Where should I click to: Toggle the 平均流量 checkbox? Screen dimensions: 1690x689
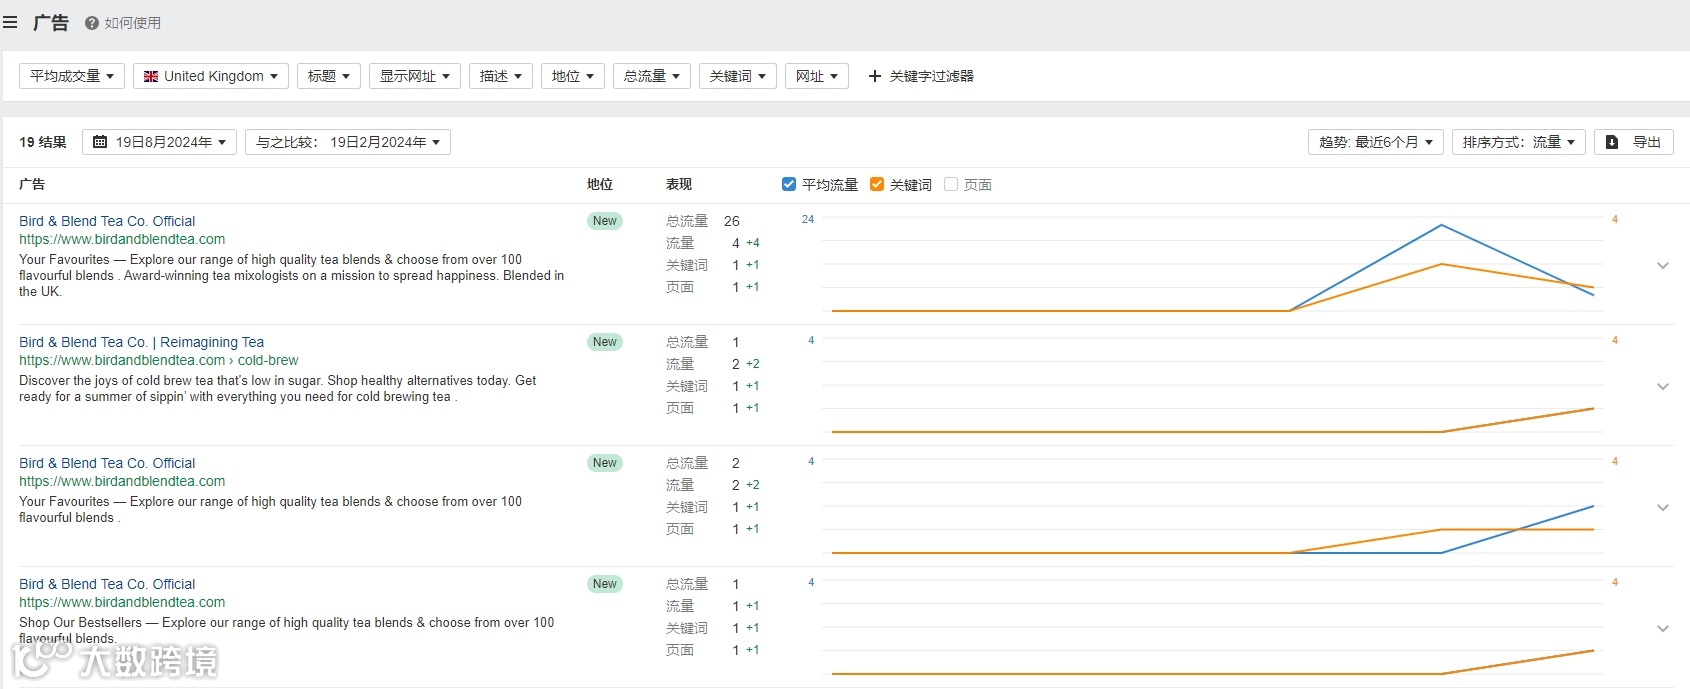point(789,184)
